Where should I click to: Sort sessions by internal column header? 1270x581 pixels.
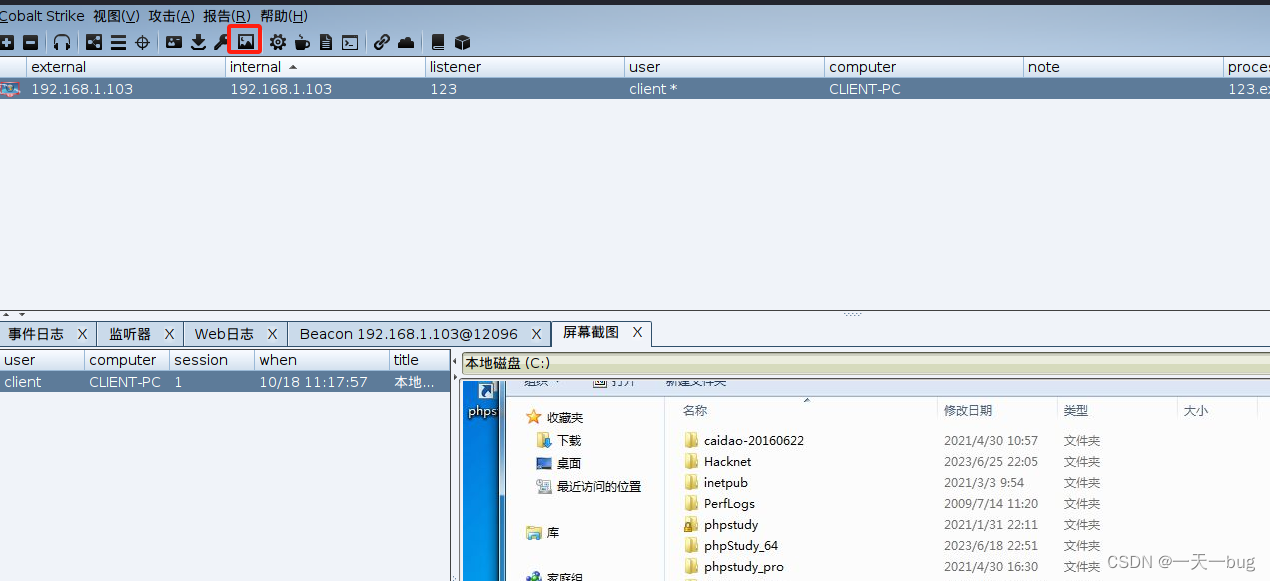coord(325,67)
